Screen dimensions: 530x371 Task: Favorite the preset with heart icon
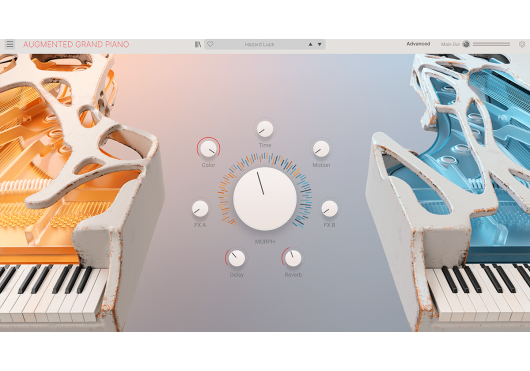tap(210, 44)
